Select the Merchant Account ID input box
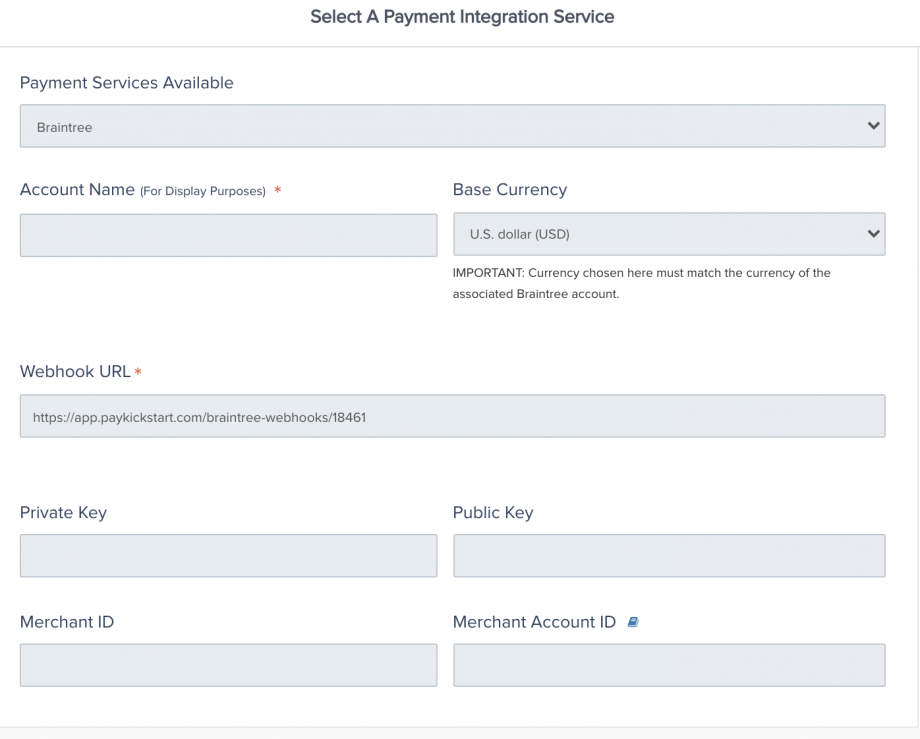The height and width of the screenshot is (739, 920). 669,665
